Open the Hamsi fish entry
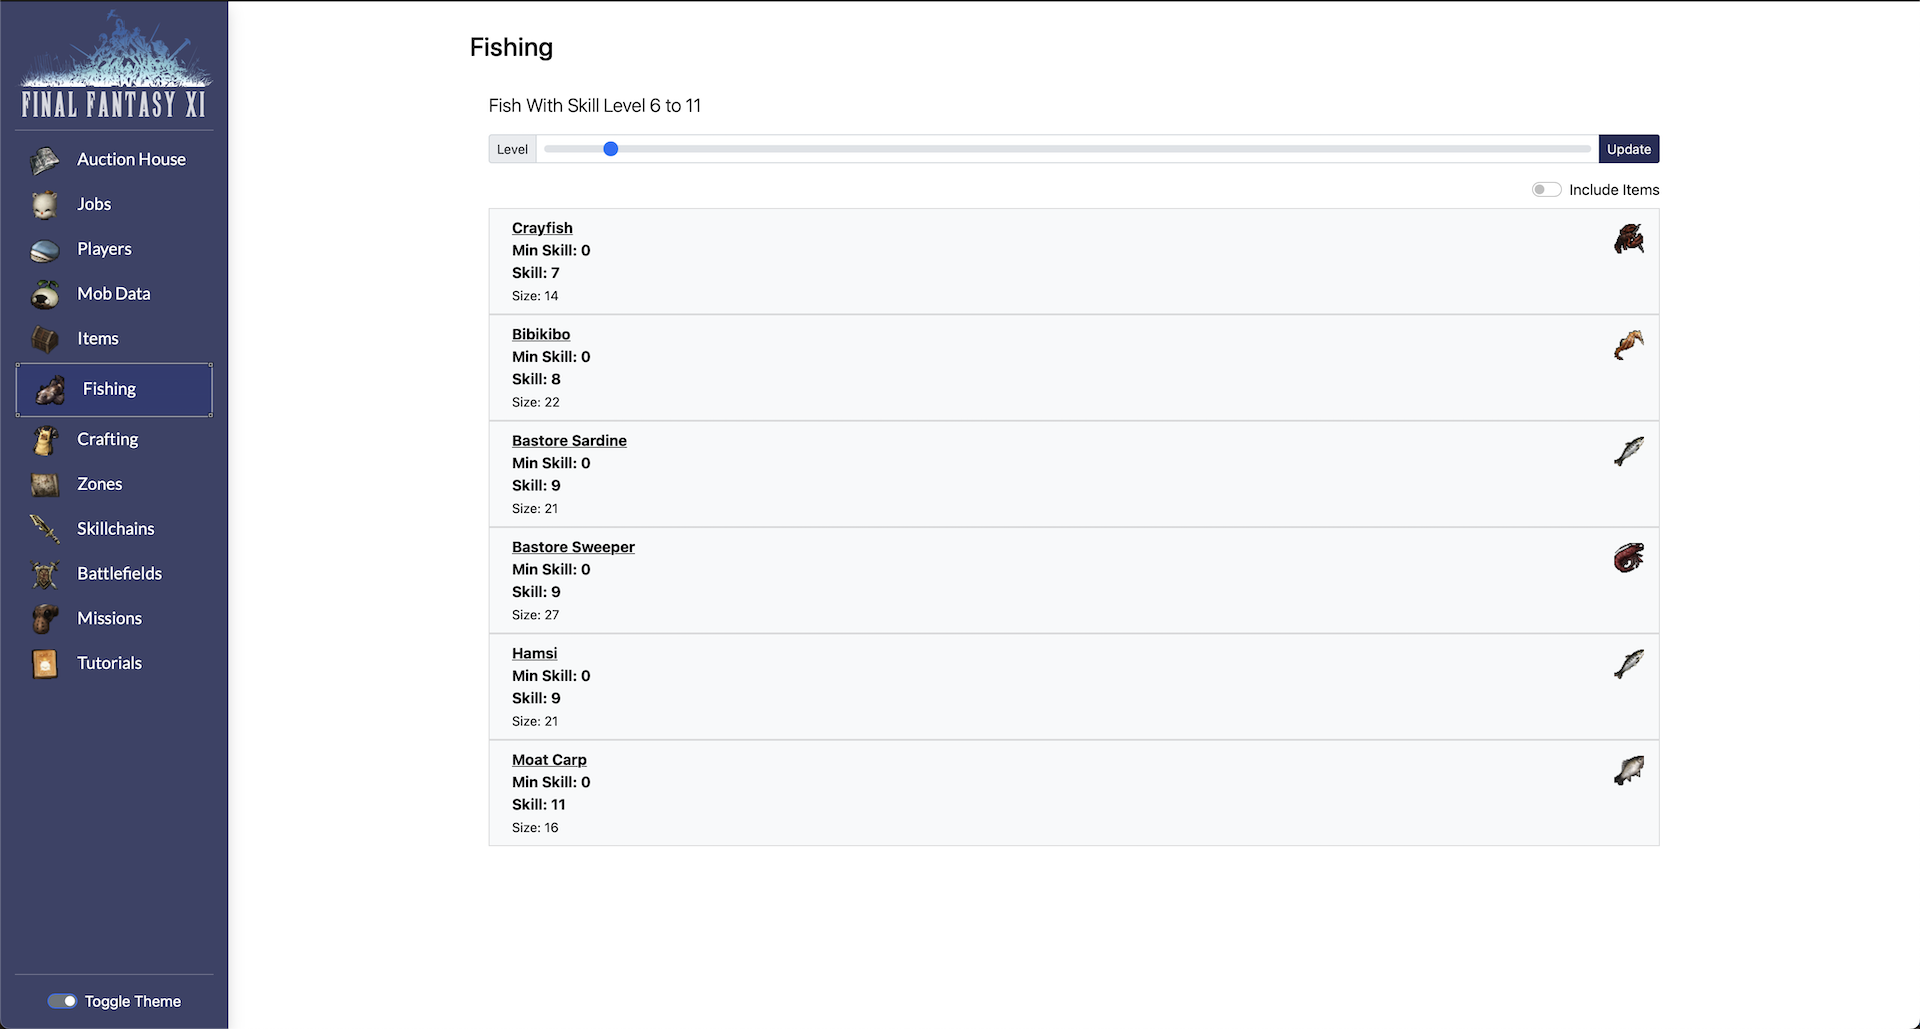1920x1029 pixels. [534, 653]
